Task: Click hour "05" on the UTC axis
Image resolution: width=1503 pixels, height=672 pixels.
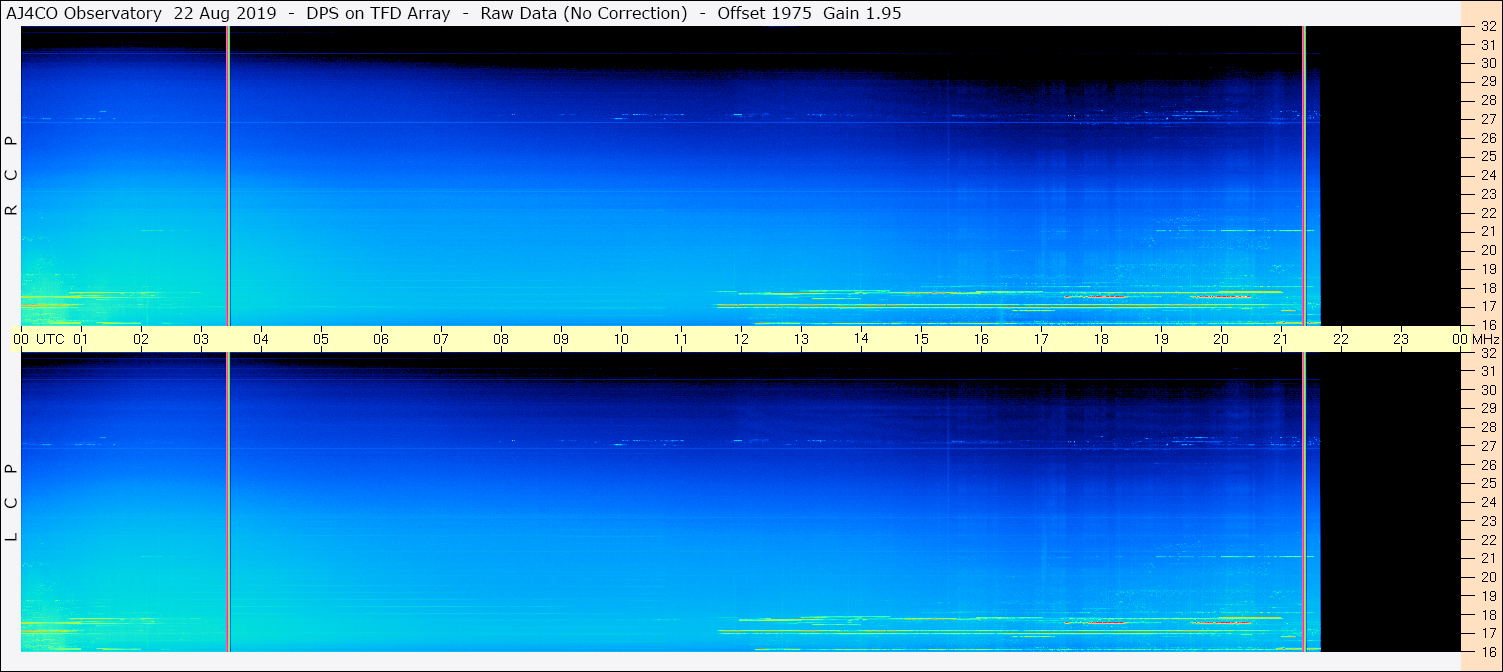Action: [321, 339]
